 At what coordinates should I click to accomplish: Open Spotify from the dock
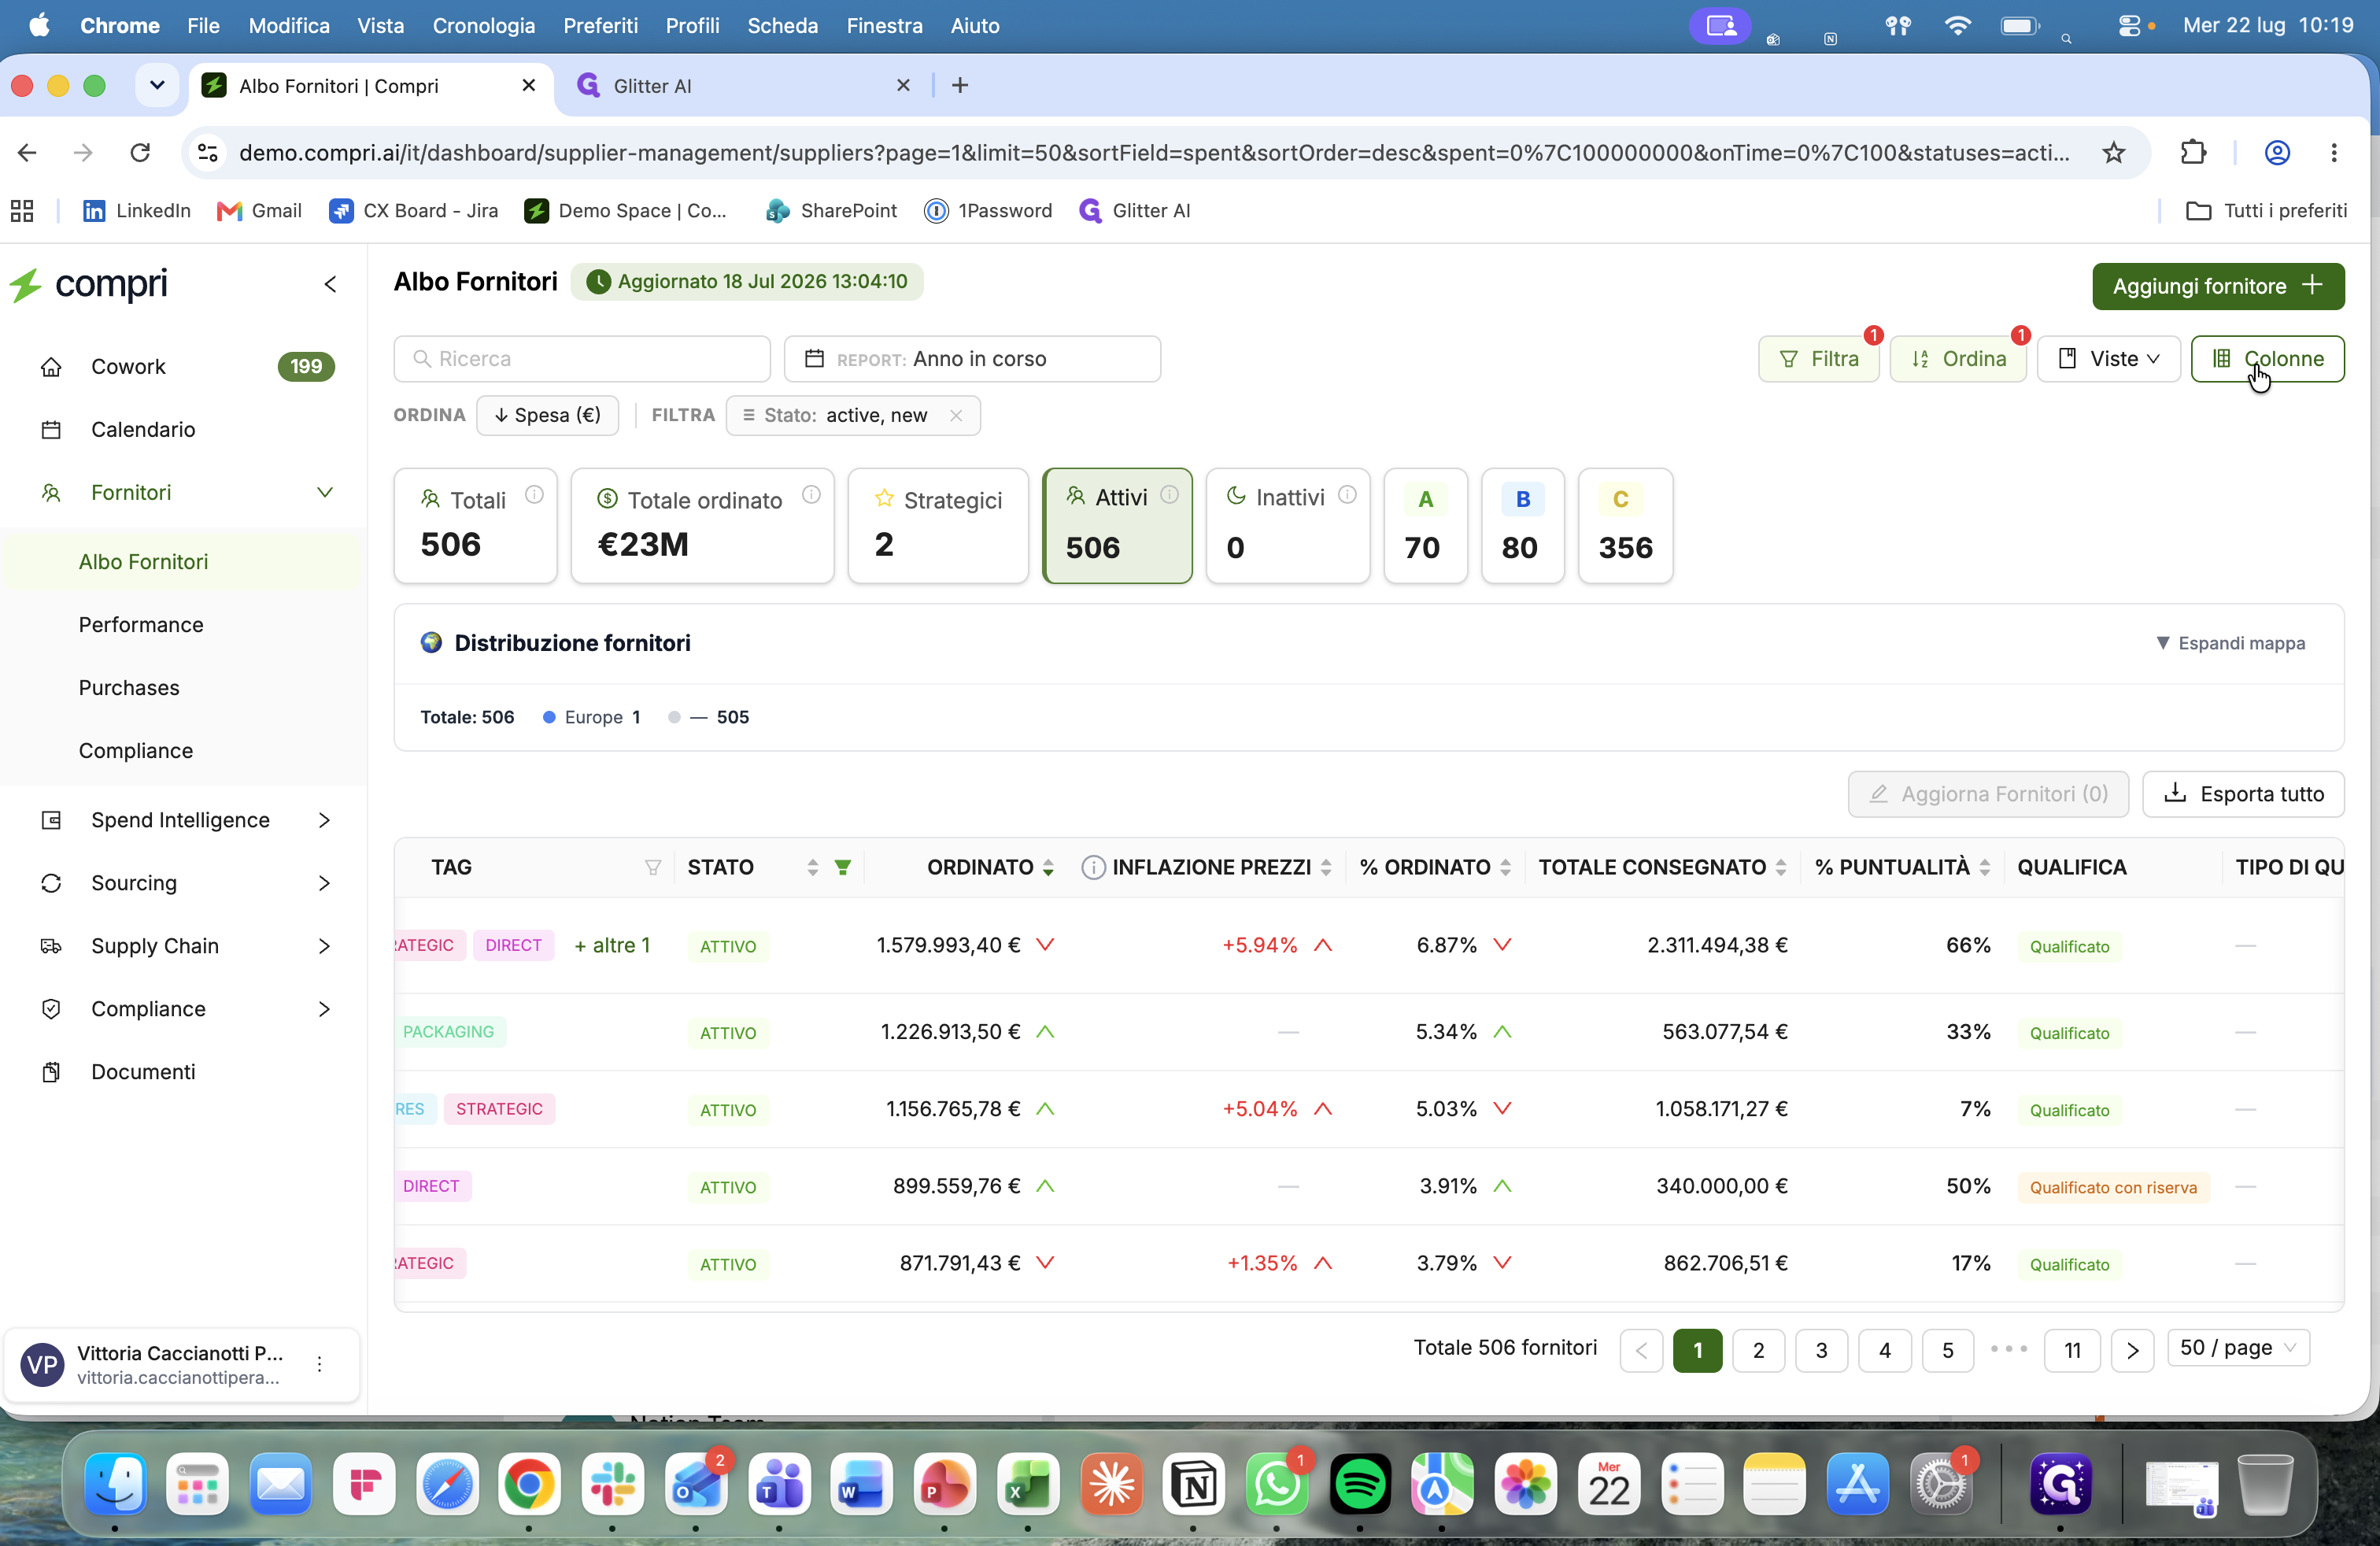(x=1360, y=1483)
